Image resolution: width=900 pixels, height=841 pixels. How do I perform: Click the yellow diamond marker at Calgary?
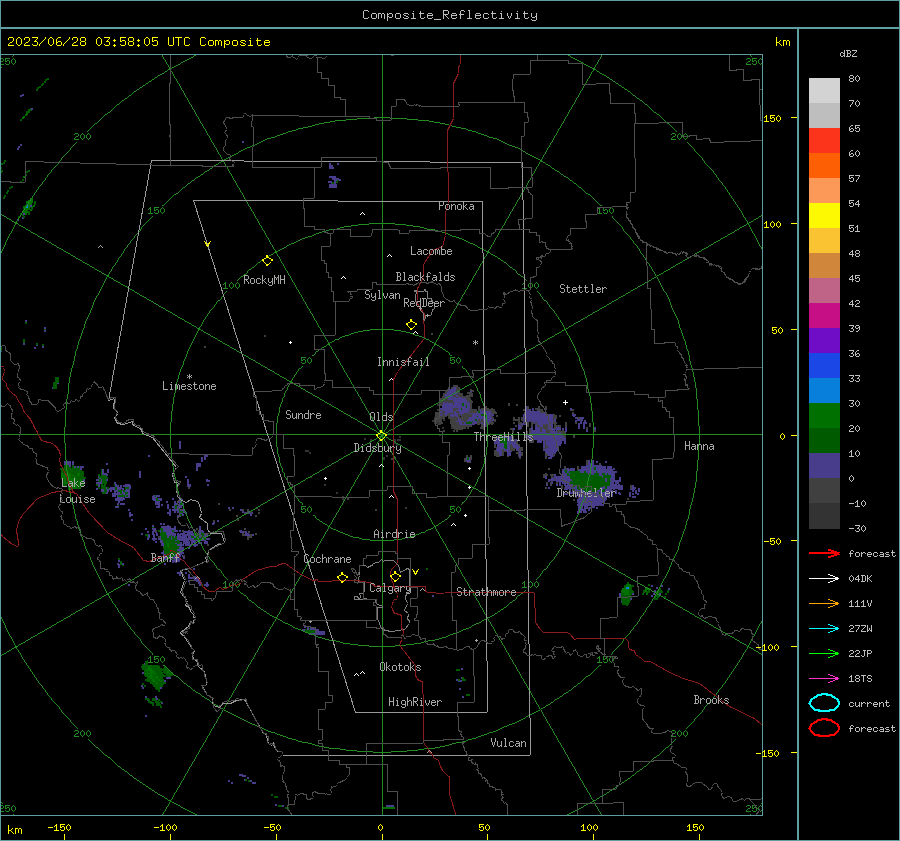click(x=395, y=576)
